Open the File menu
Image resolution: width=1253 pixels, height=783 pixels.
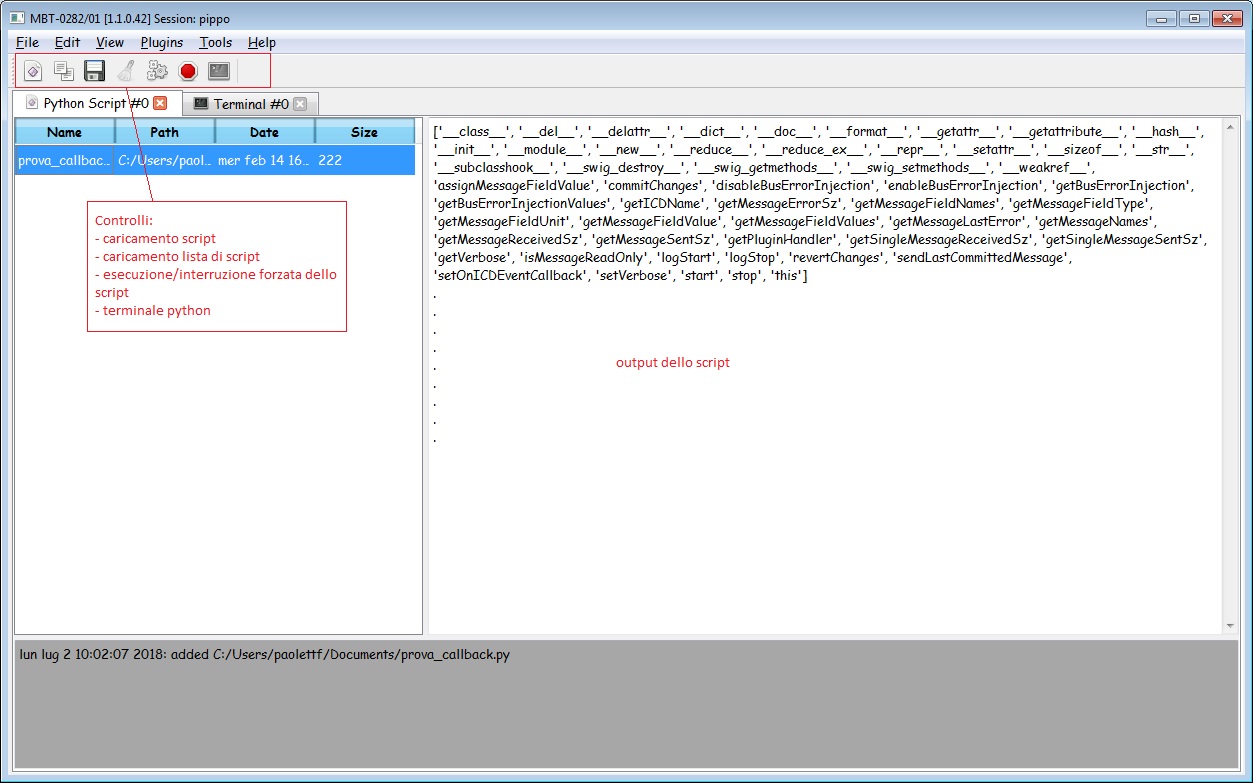click(27, 42)
